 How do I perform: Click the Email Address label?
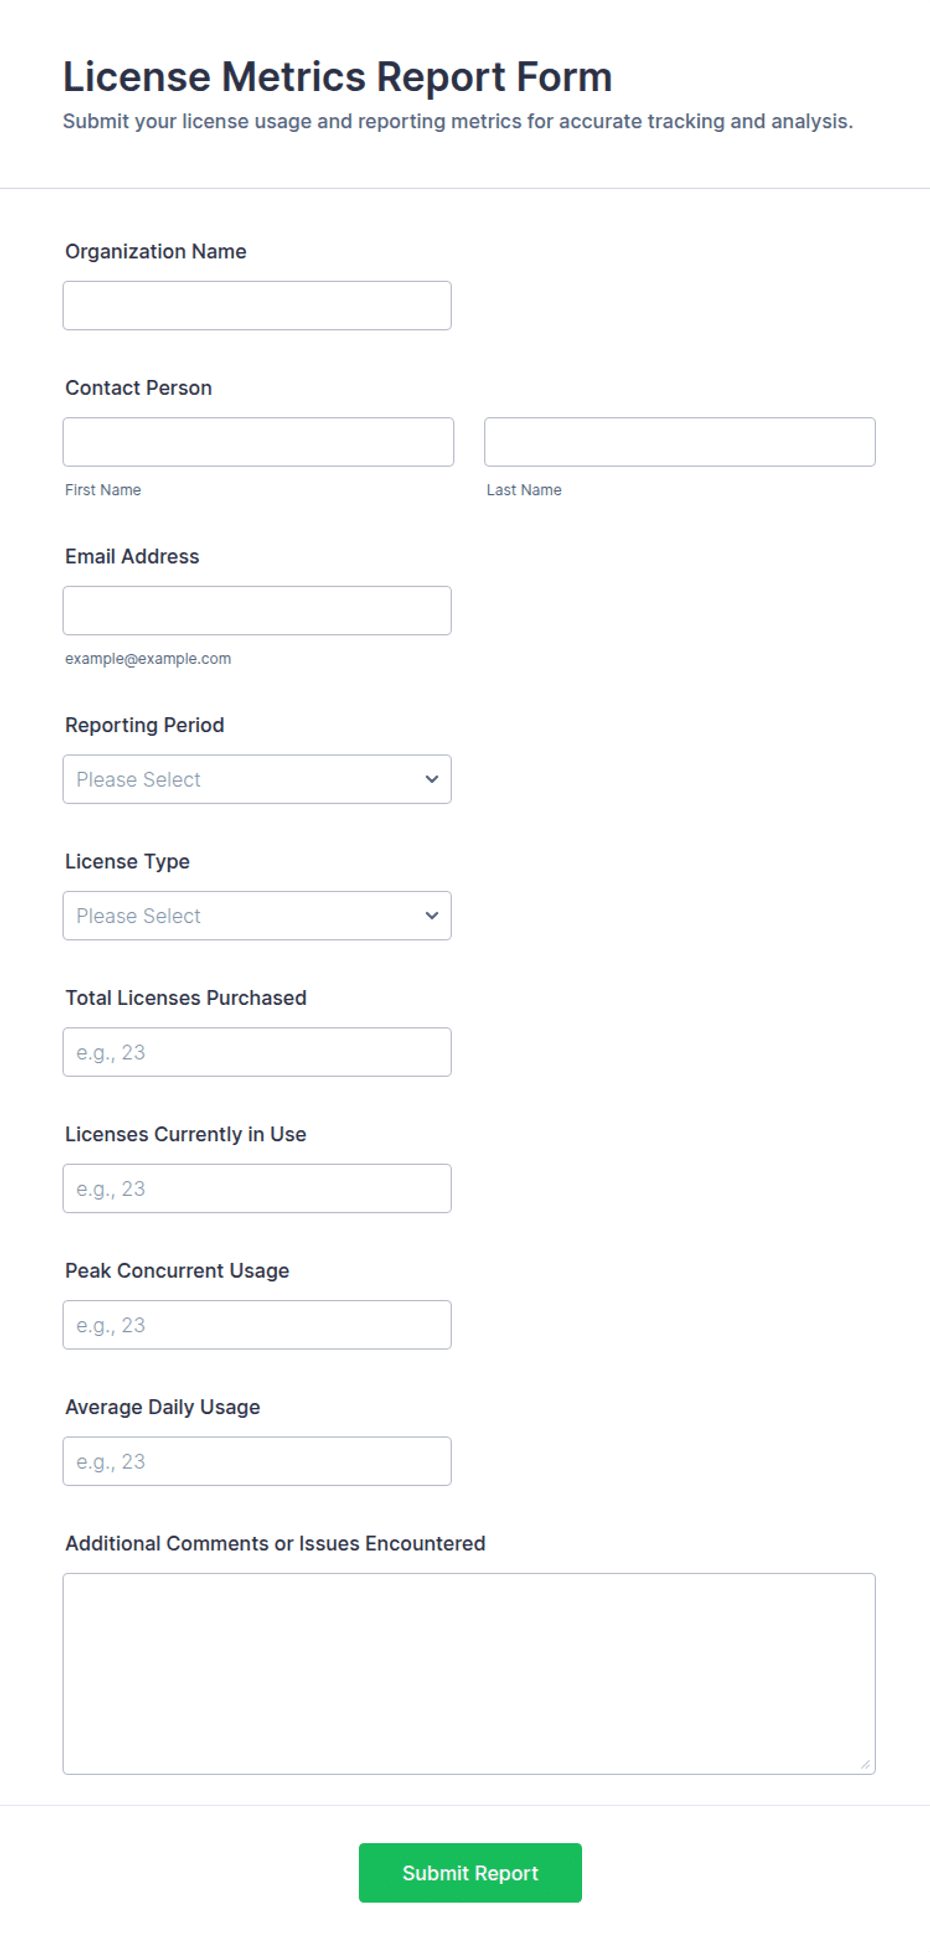pos(132,557)
